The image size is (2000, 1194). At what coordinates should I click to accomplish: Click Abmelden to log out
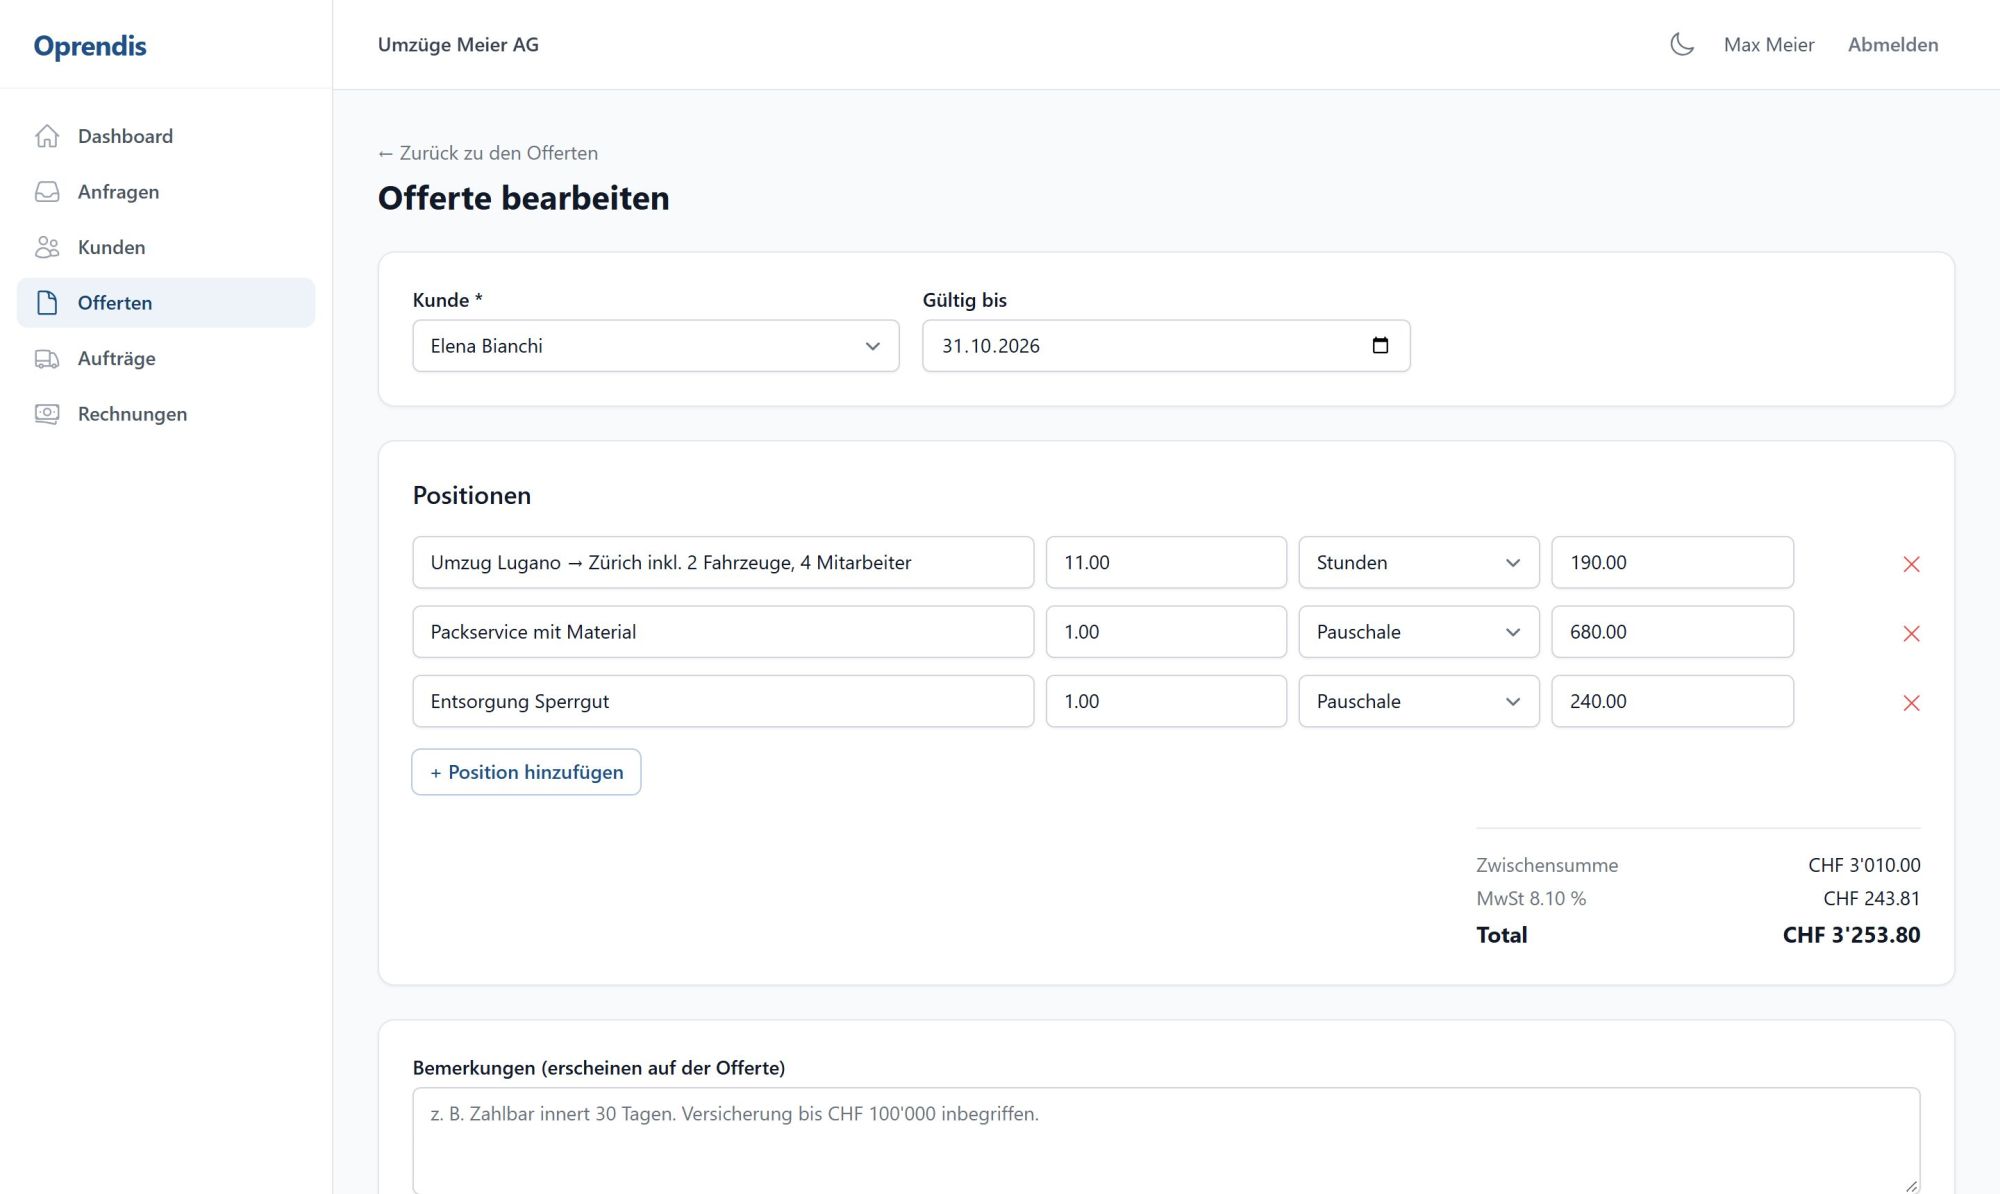coord(1893,45)
